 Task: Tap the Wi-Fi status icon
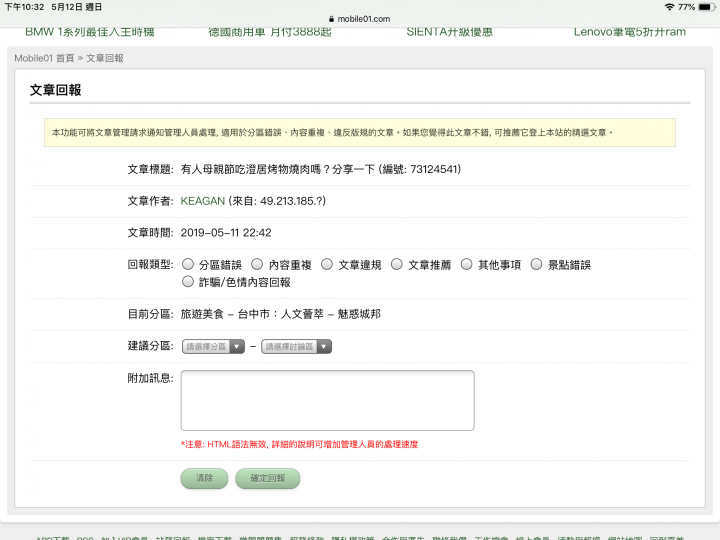click(x=669, y=7)
